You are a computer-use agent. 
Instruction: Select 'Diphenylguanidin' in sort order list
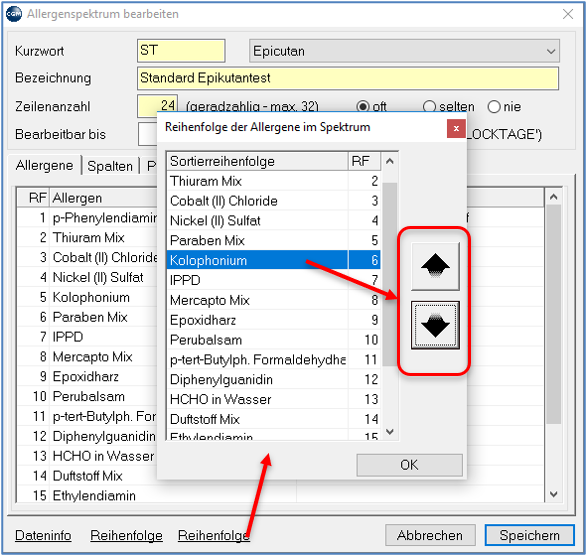tap(274, 380)
